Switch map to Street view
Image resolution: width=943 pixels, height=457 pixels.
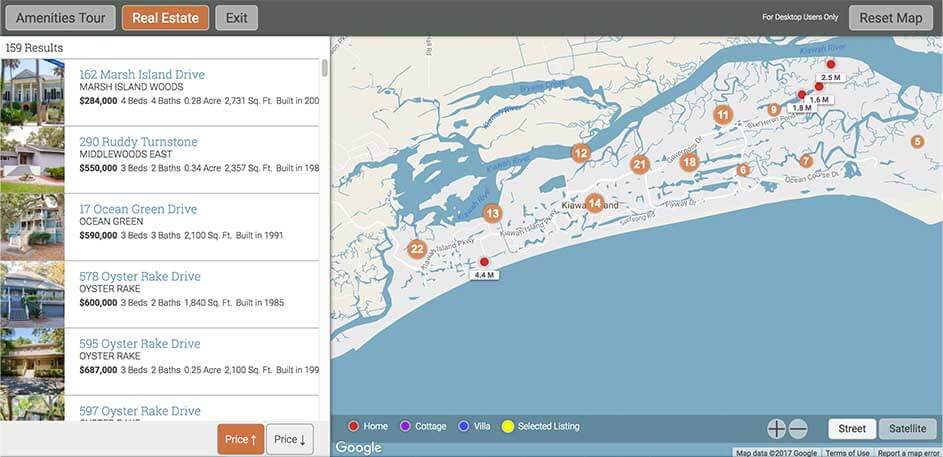coord(852,429)
